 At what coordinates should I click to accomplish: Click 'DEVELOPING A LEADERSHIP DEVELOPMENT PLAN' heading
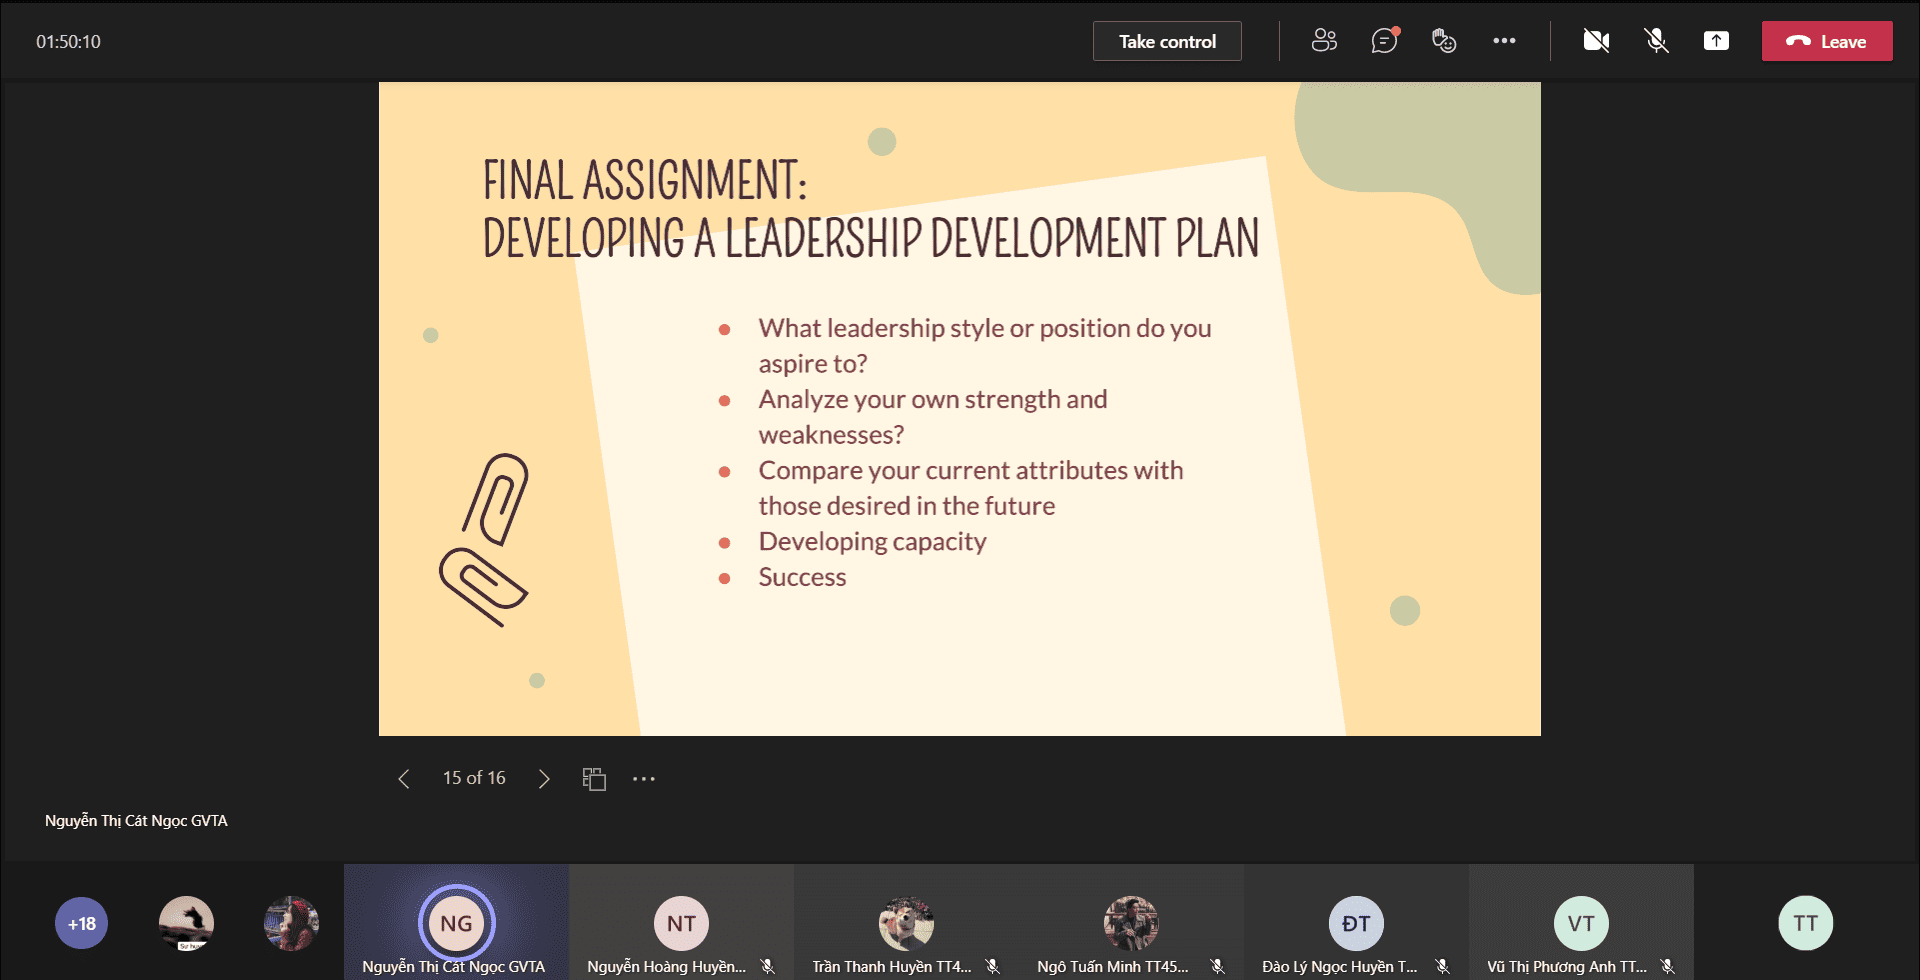[x=871, y=239]
